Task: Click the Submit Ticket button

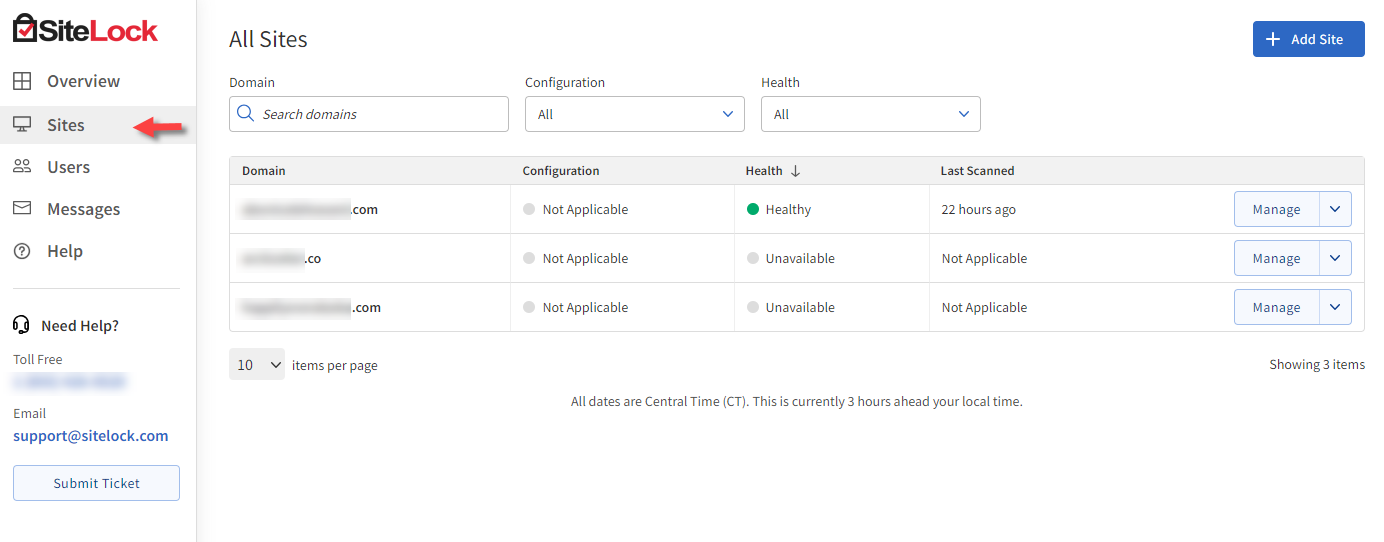Action: coord(96,483)
